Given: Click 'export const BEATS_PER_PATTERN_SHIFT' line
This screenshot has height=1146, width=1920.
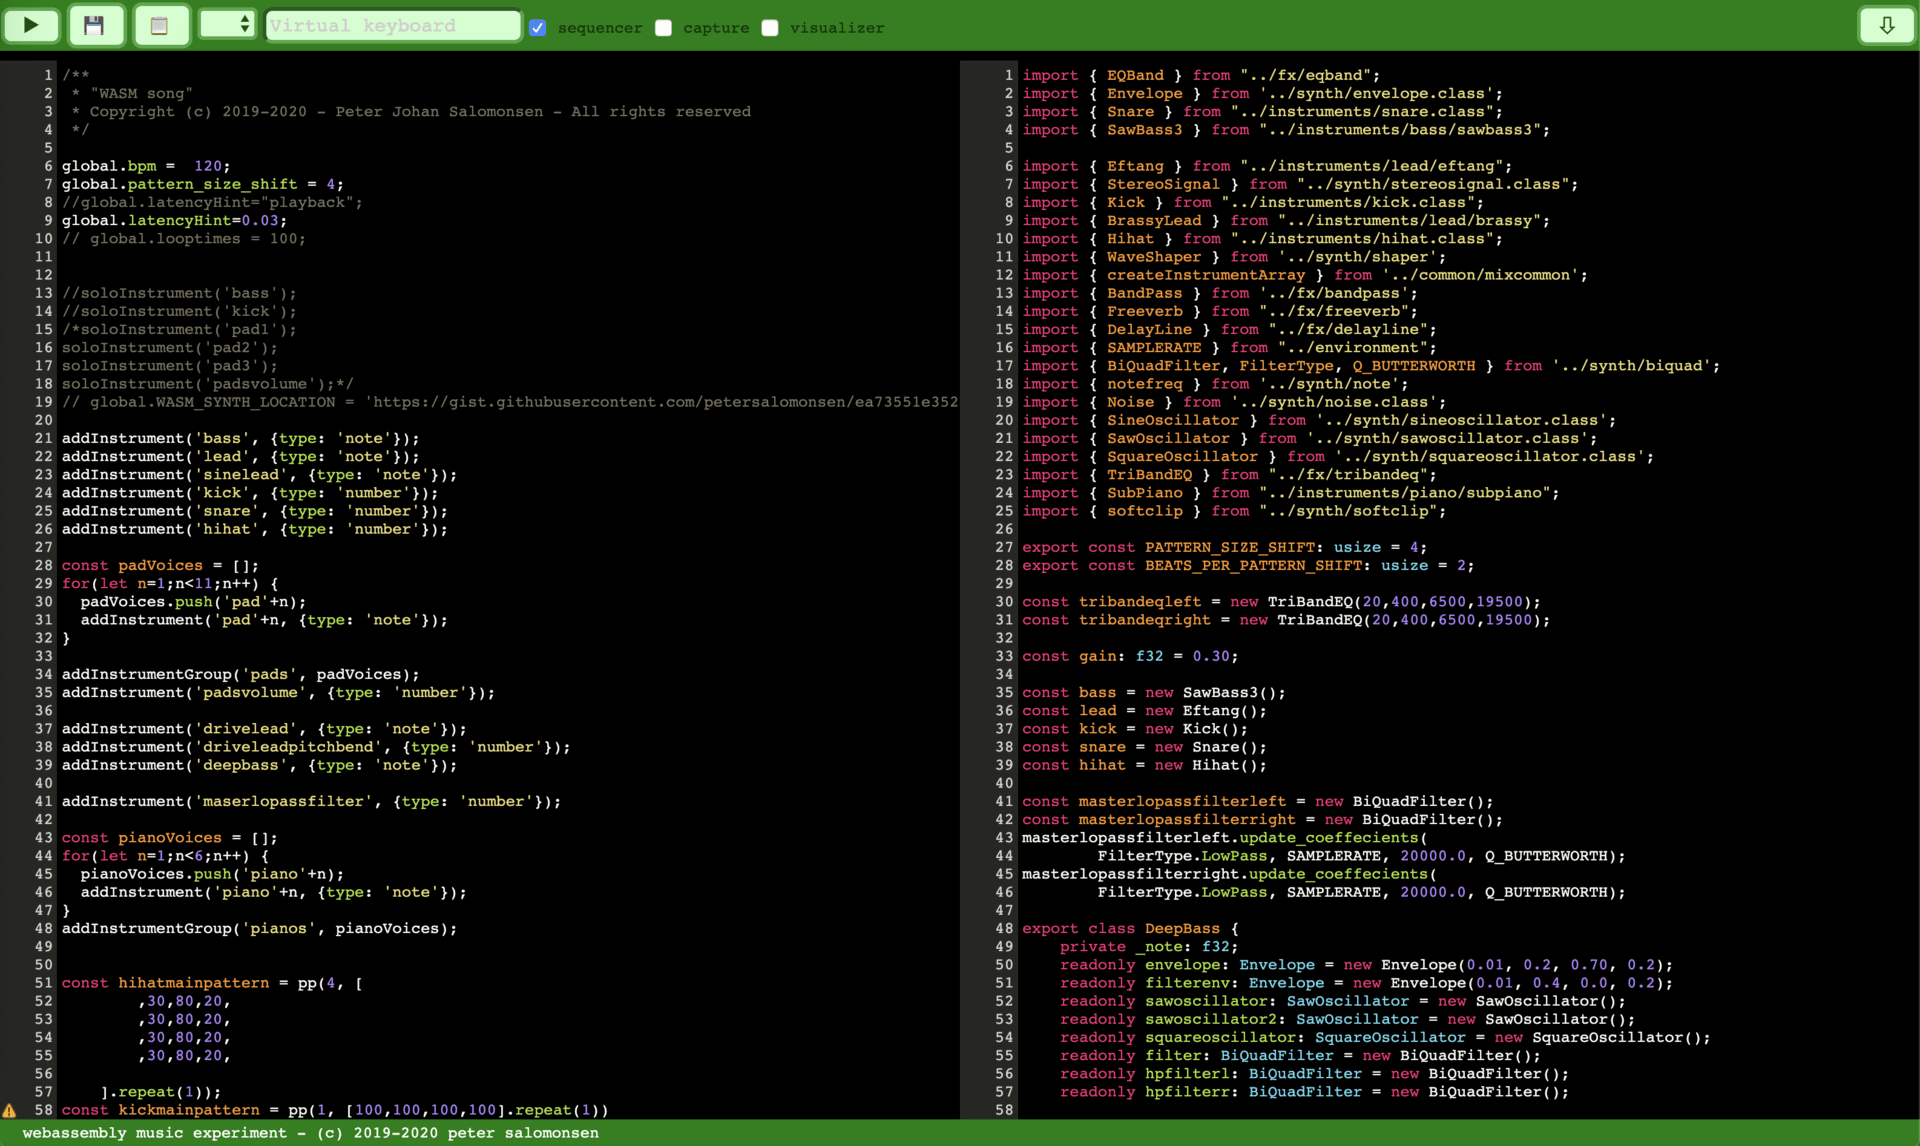Looking at the screenshot, I should point(1248,565).
